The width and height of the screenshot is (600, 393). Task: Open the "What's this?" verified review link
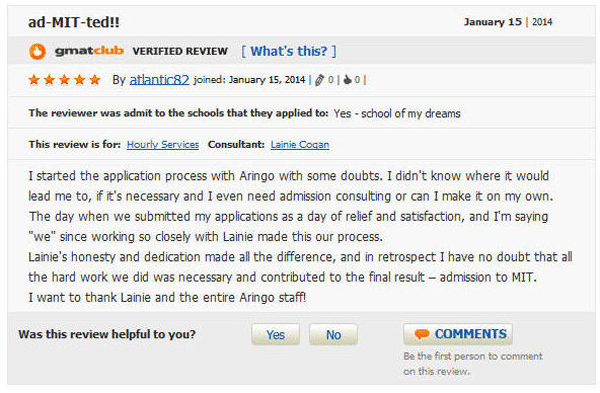[289, 51]
